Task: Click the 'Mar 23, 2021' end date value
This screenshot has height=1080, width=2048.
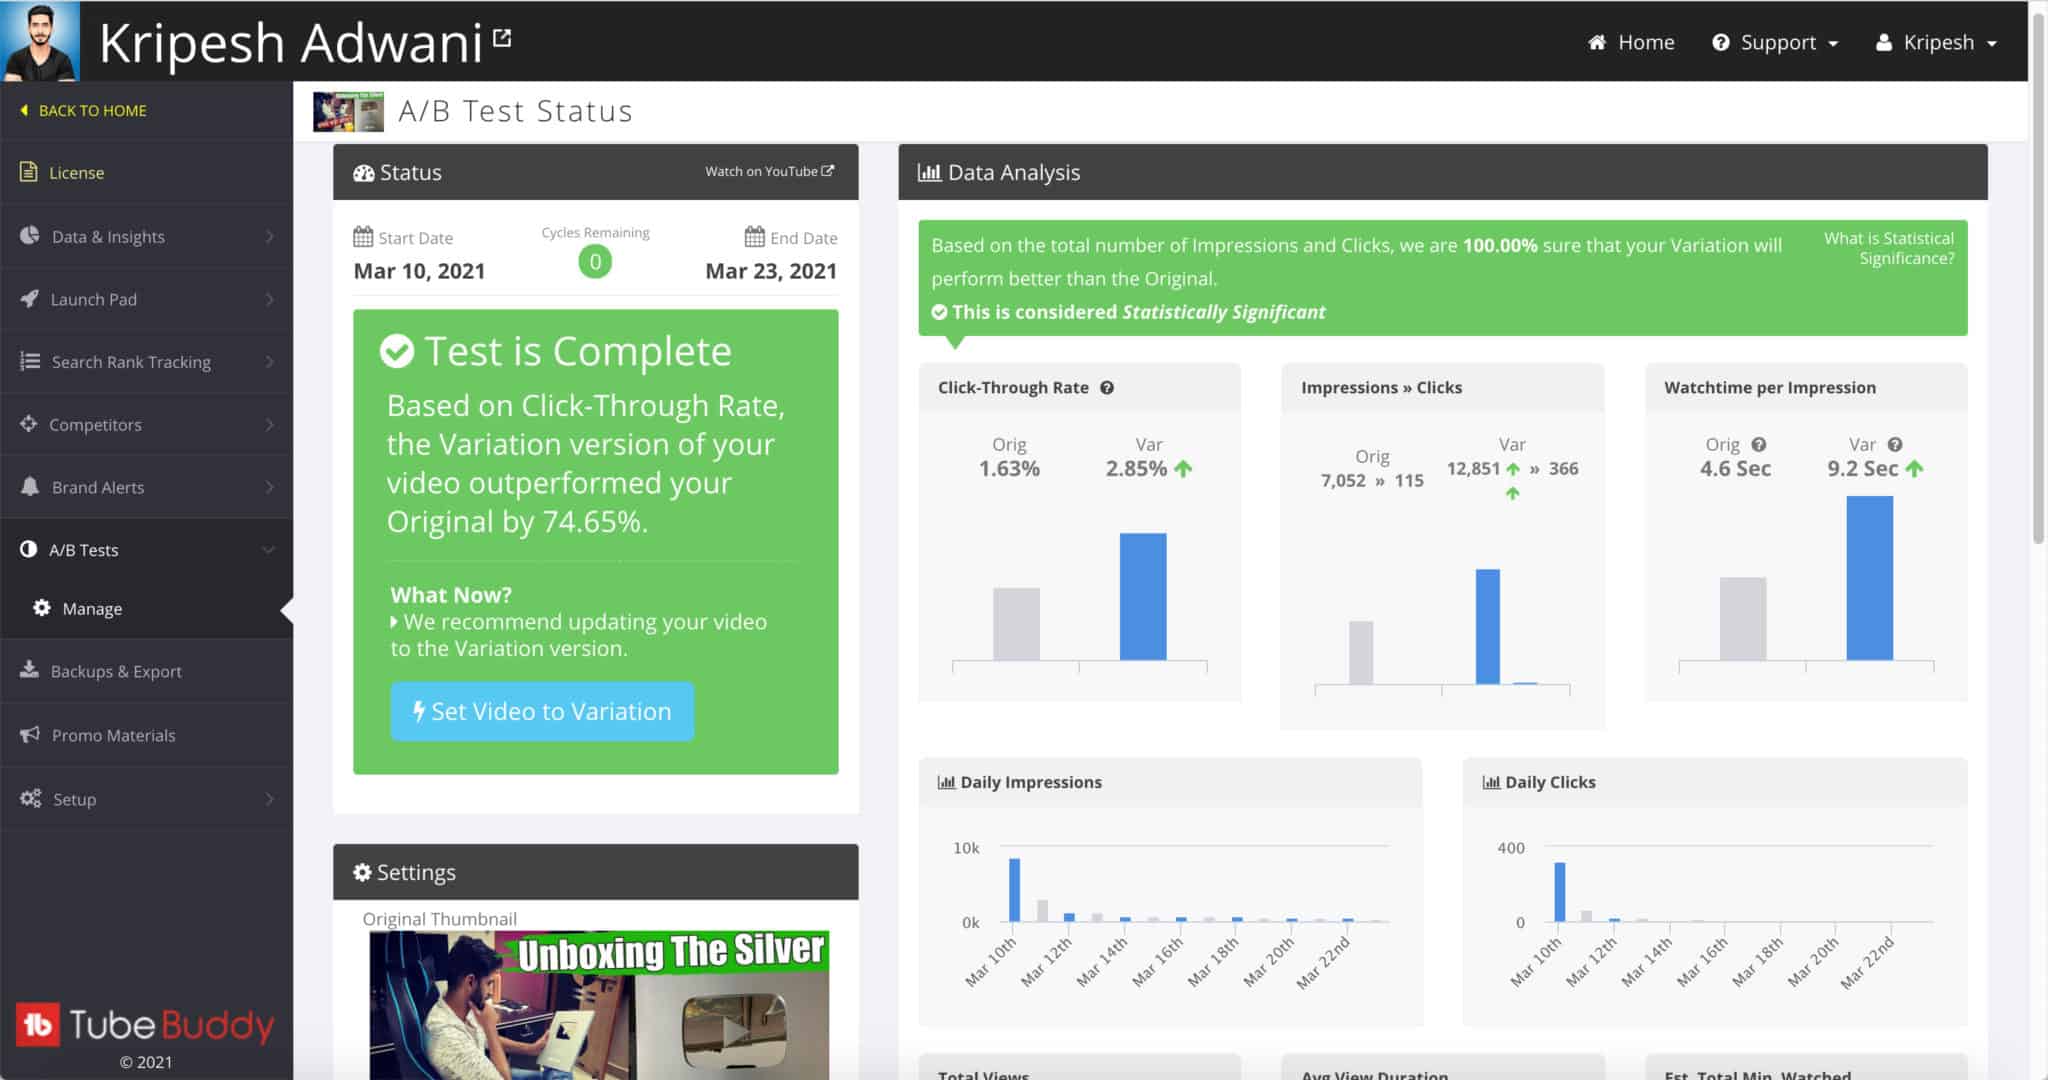Action: (771, 271)
